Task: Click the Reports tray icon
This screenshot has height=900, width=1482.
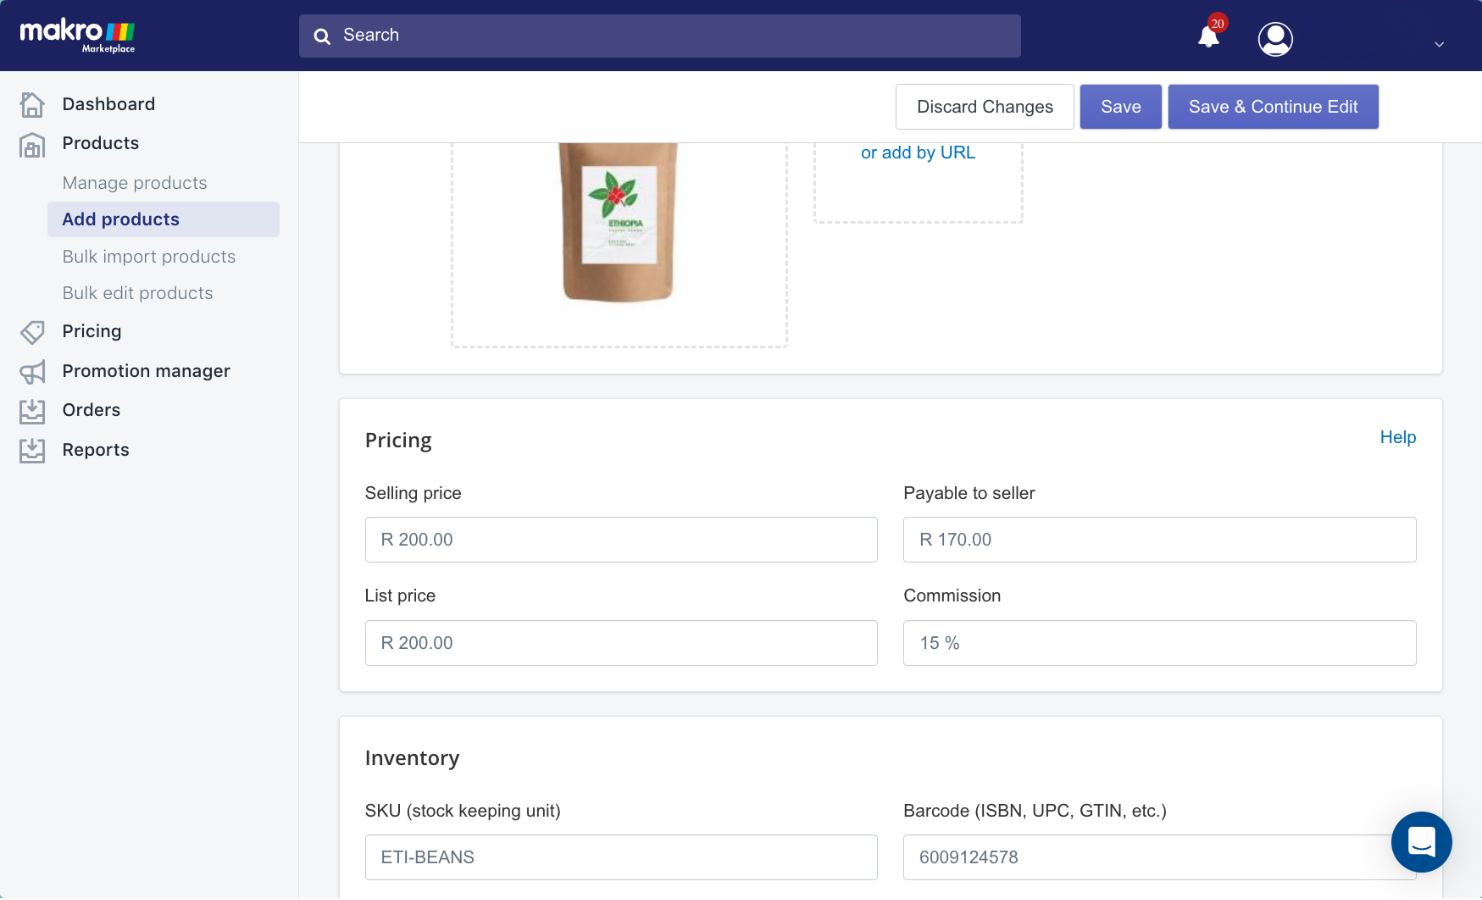Action: coord(32,451)
